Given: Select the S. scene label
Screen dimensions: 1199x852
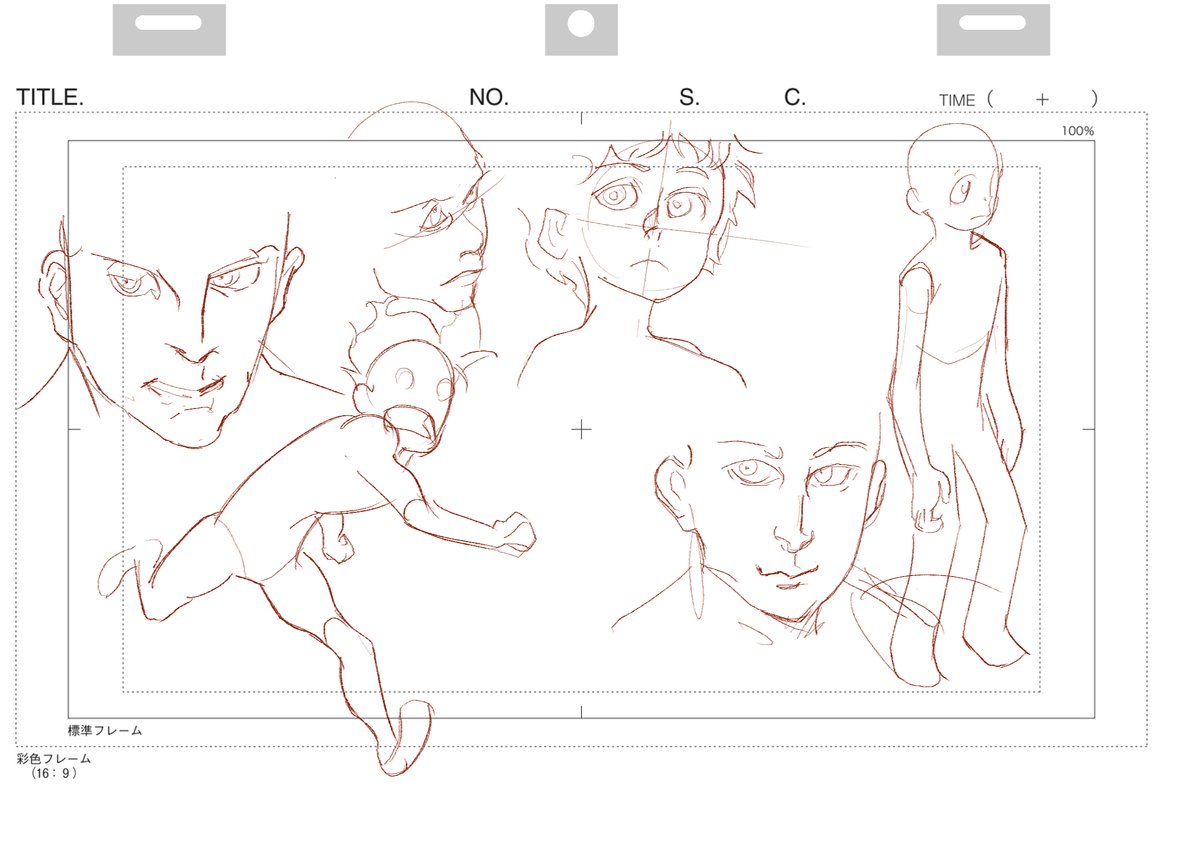Looking at the screenshot, I should pyautogui.click(x=689, y=97).
